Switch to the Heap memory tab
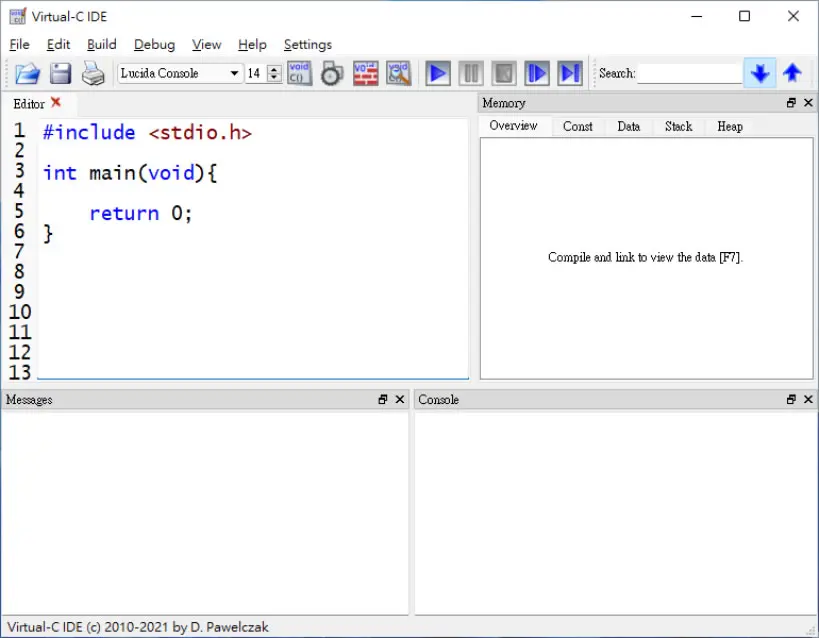This screenshot has width=819, height=638. (730, 126)
